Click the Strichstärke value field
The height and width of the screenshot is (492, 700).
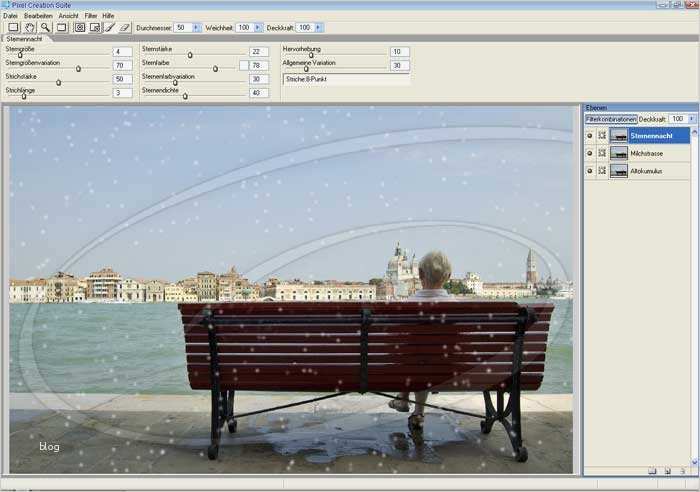coord(122,79)
